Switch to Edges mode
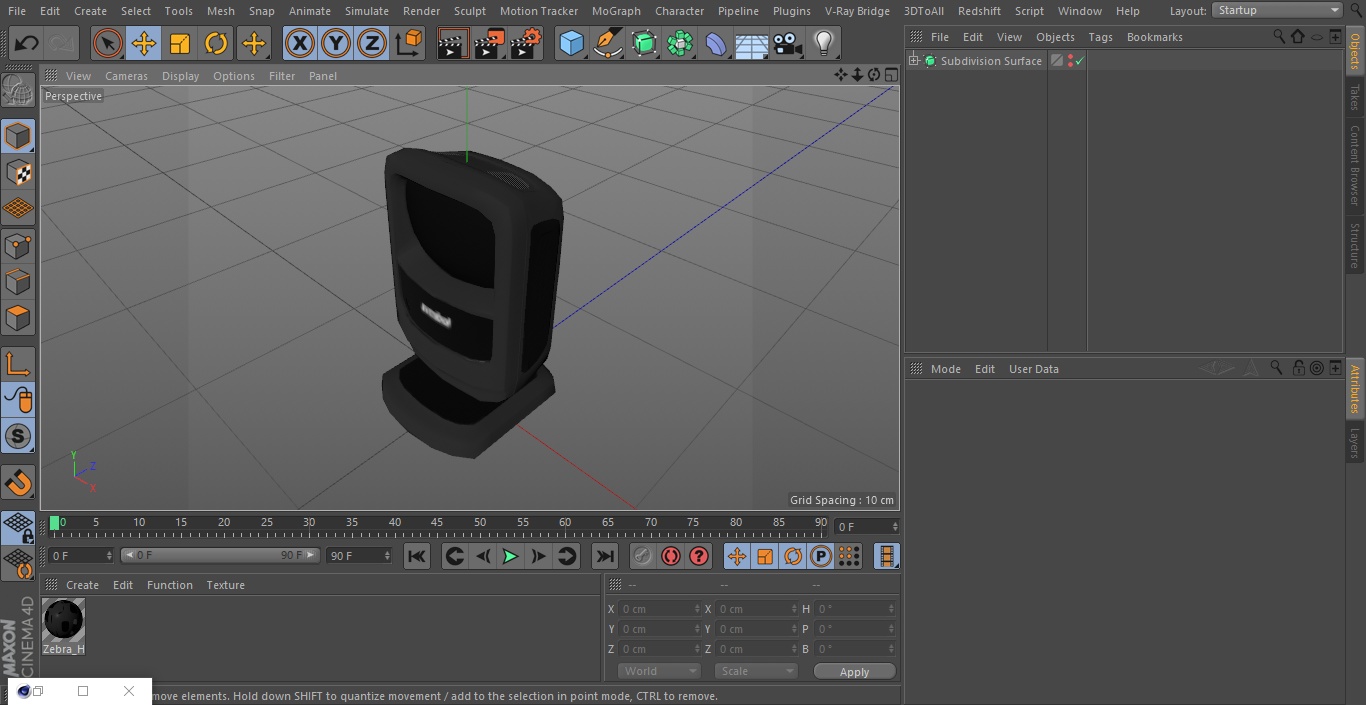The width and height of the screenshot is (1366, 705). coord(18,281)
